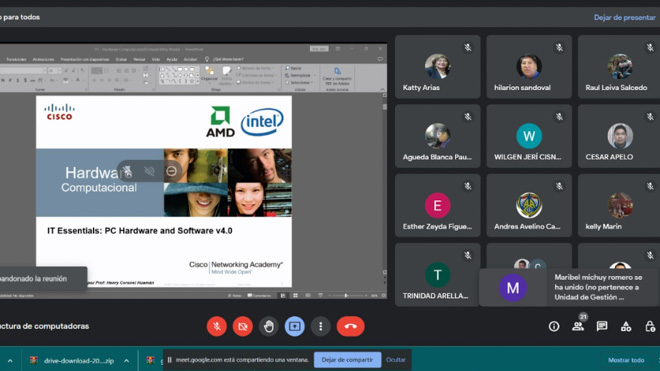660x371 pixels.
Task: Click the minus remove icon on presentation overlay
Action: pyautogui.click(x=171, y=171)
